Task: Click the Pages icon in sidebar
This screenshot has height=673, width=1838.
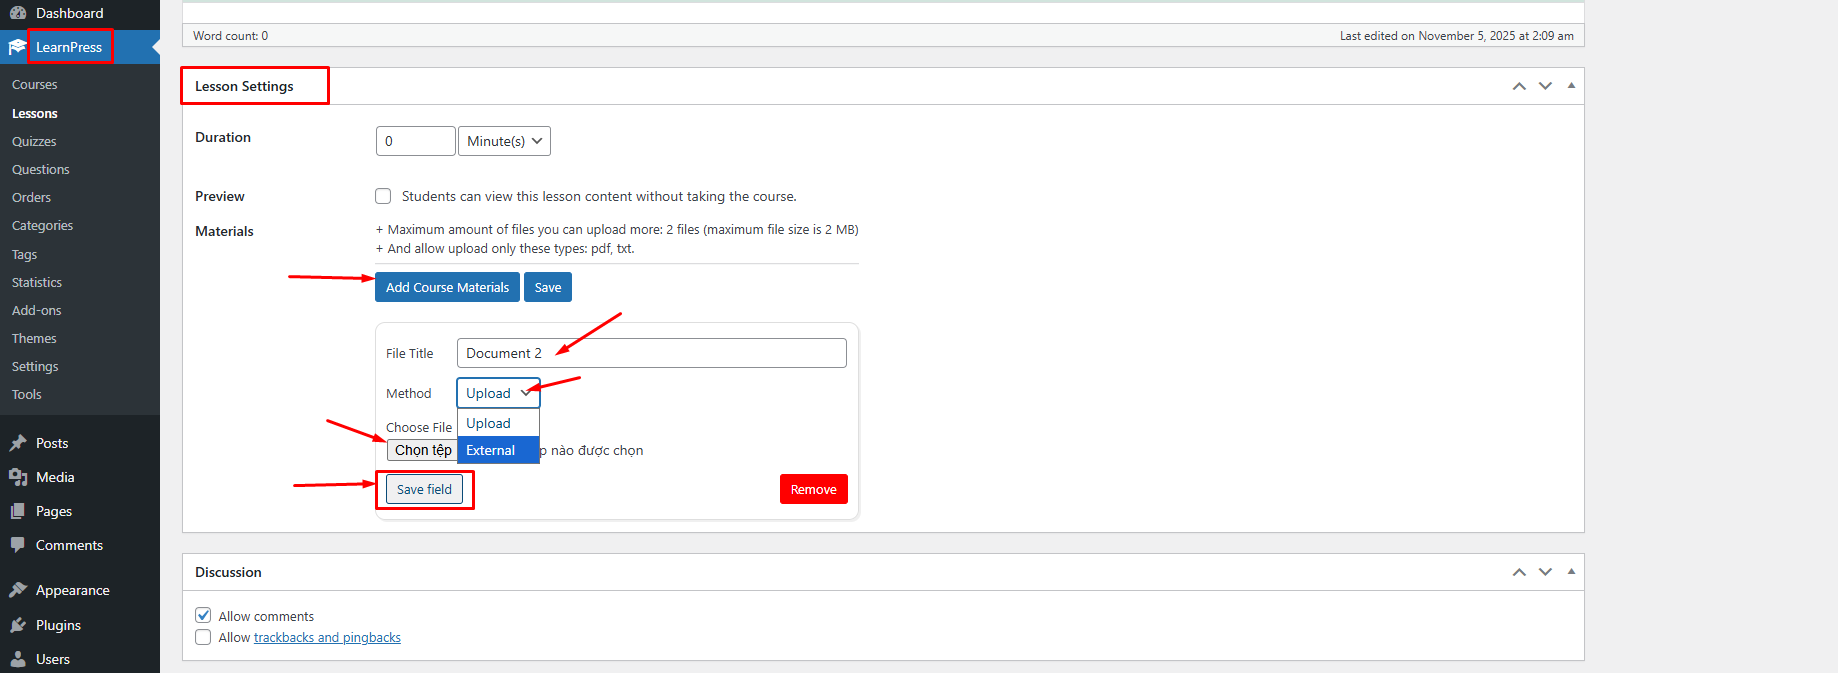Action: [18, 511]
